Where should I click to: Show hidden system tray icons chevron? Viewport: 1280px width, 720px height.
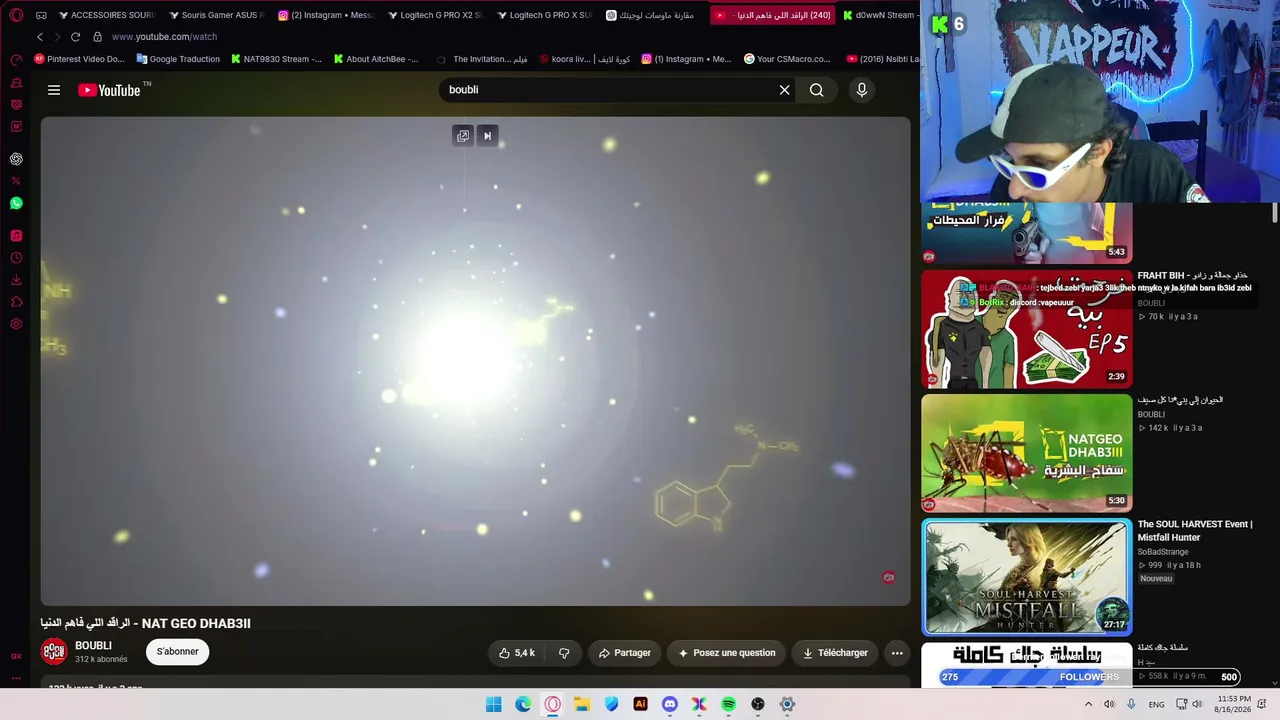[x=1088, y=704]
